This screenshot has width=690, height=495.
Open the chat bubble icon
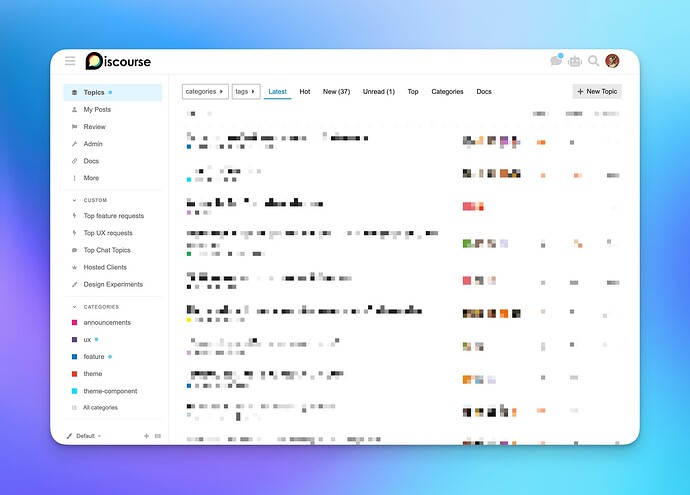tap(556, 61)
